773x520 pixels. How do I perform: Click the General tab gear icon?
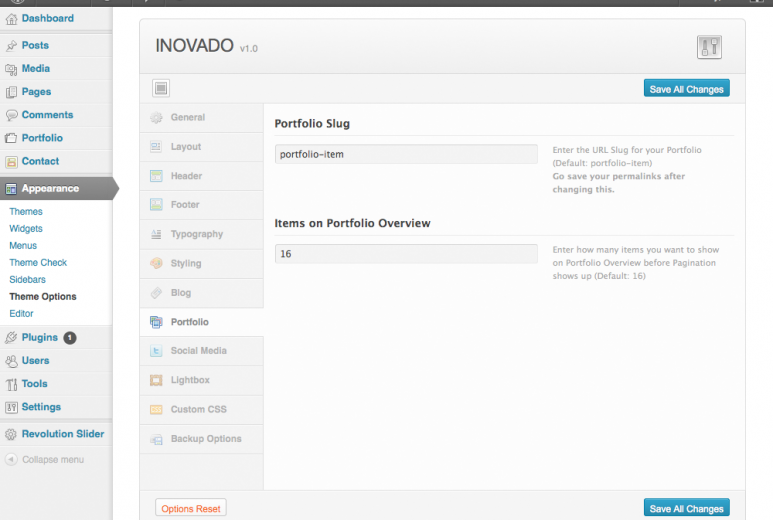tap(156, 117)
